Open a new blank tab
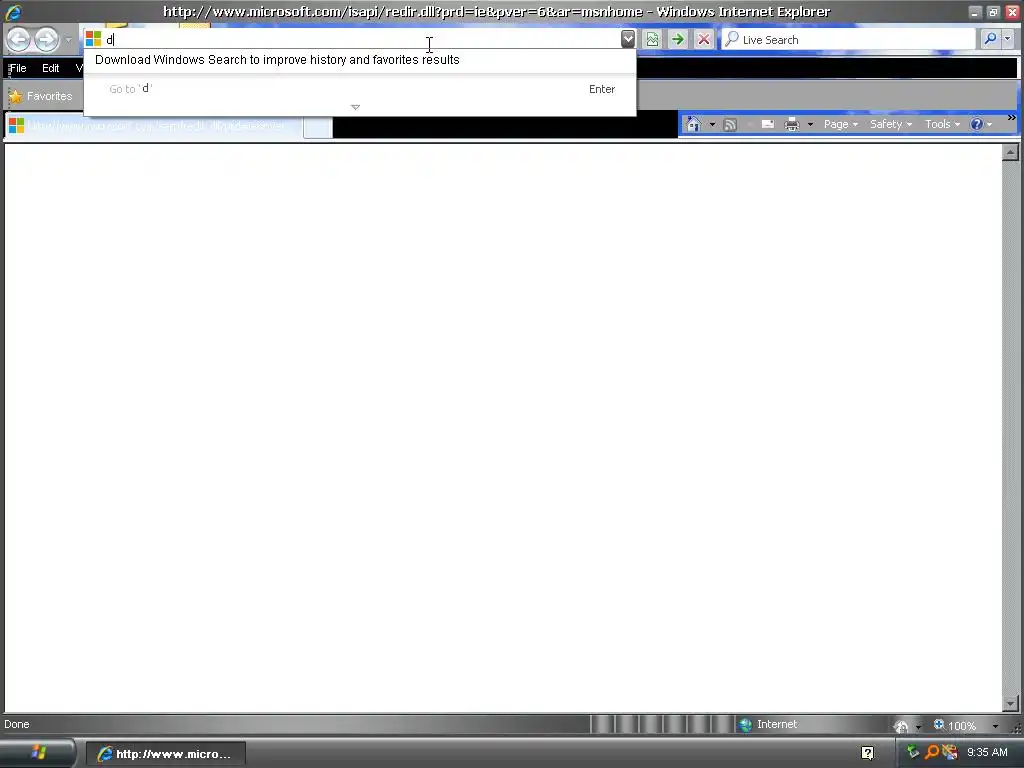Image resolution: width=1024 pixels, height=768 pixels. coord(318,127)
